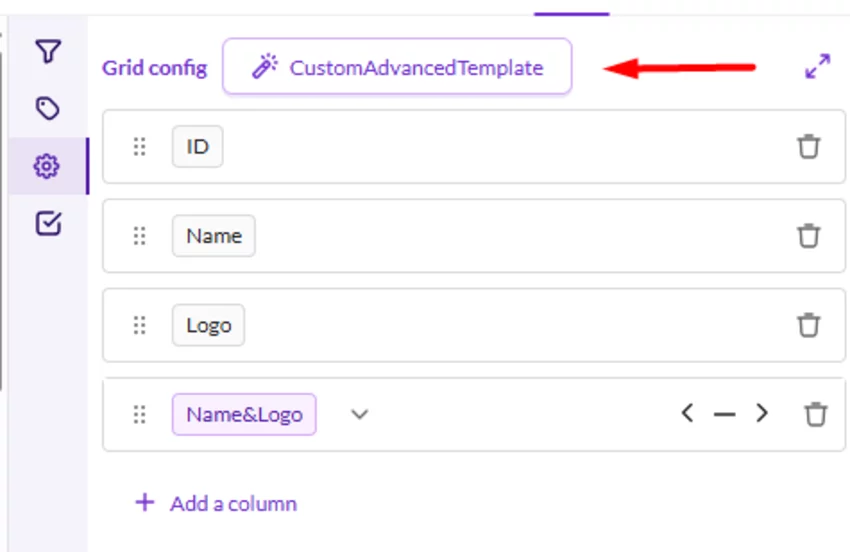Delete the Logo column
This screenshot has width=850, height=552.
[808, 325]
